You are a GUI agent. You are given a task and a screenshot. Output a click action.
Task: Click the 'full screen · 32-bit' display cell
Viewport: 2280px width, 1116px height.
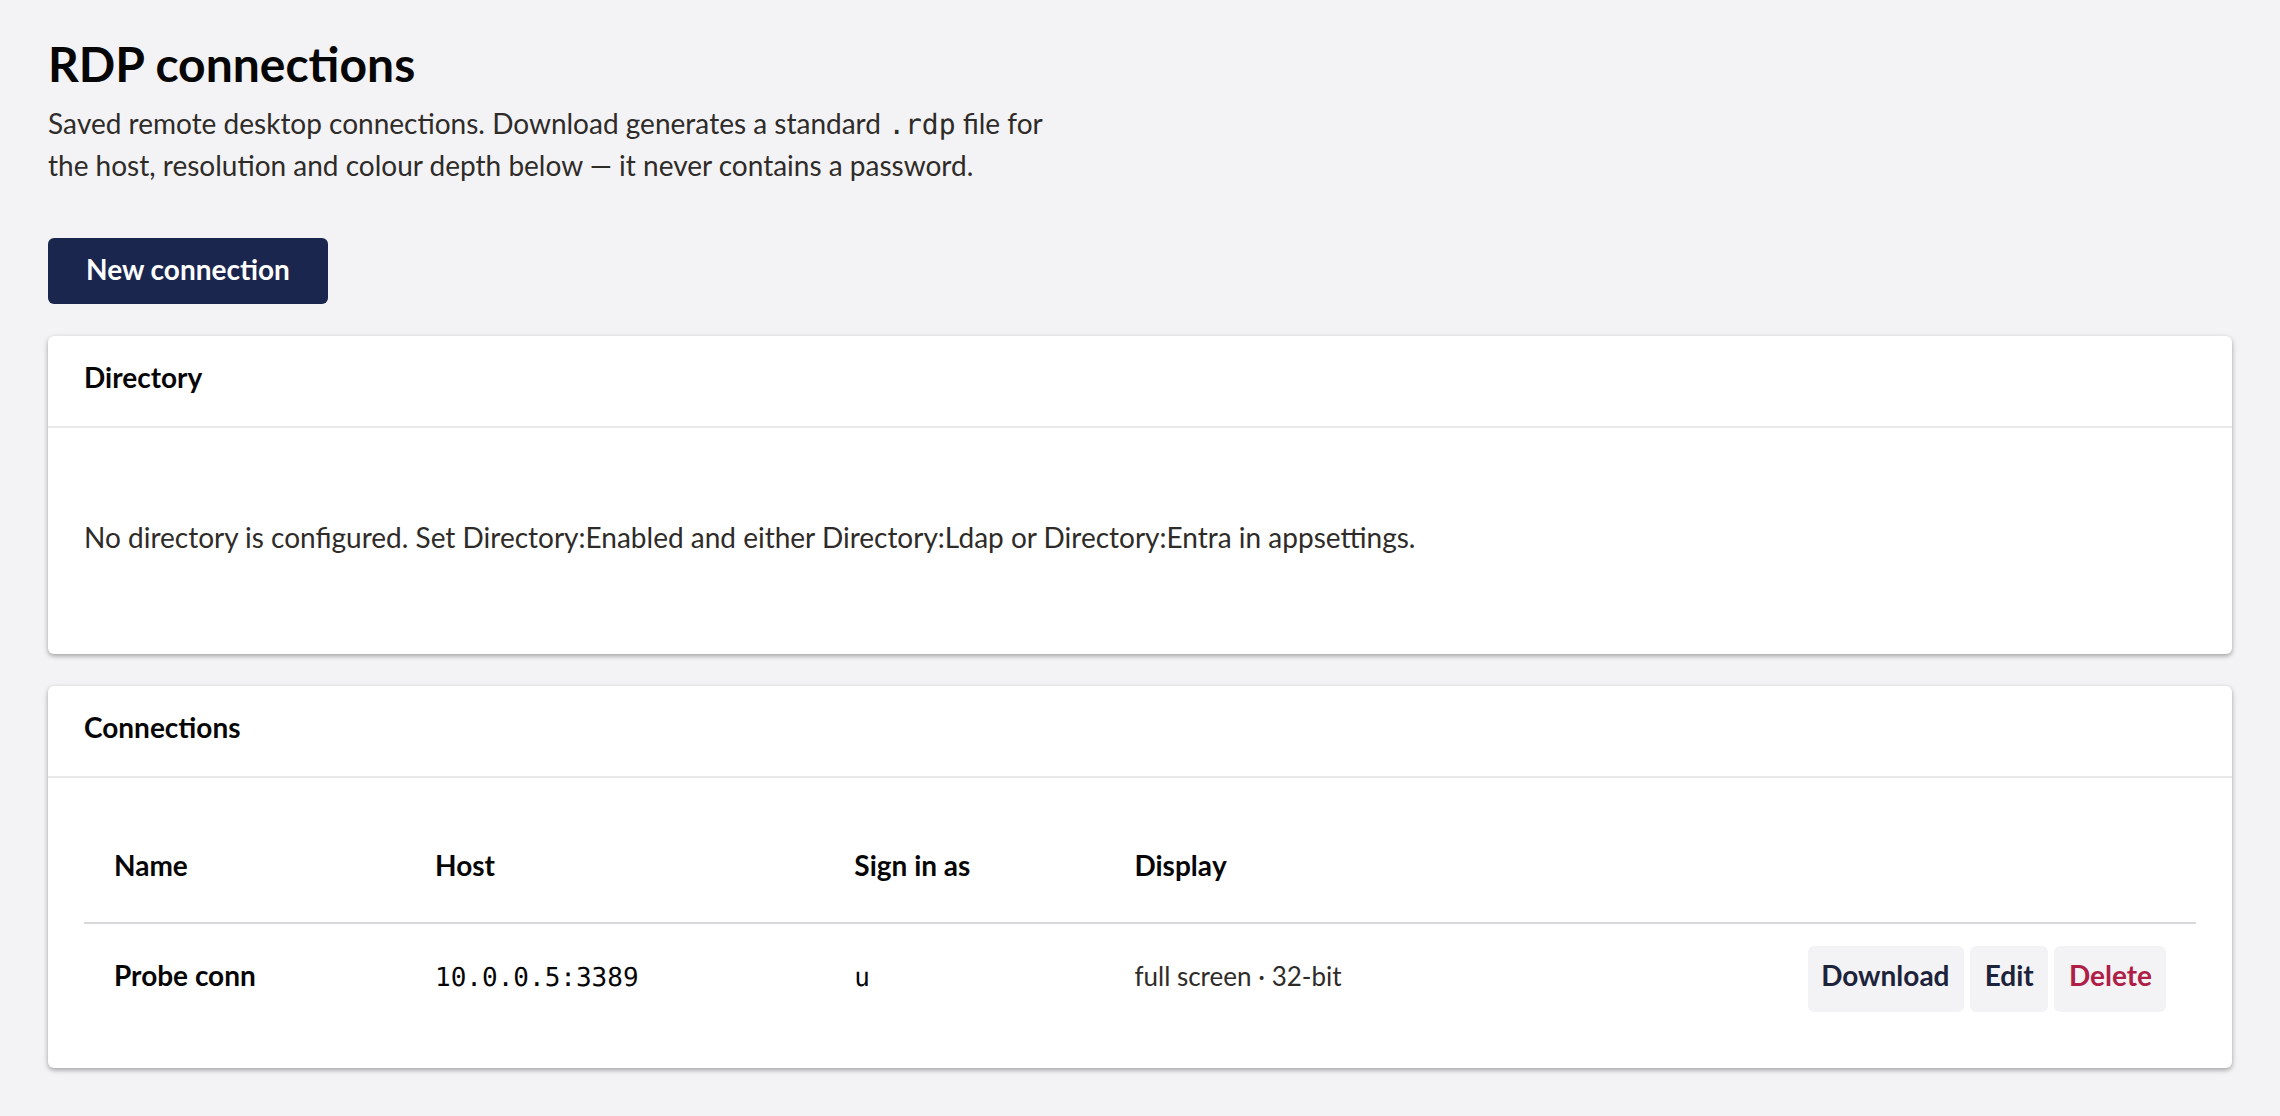point(1238,977)
